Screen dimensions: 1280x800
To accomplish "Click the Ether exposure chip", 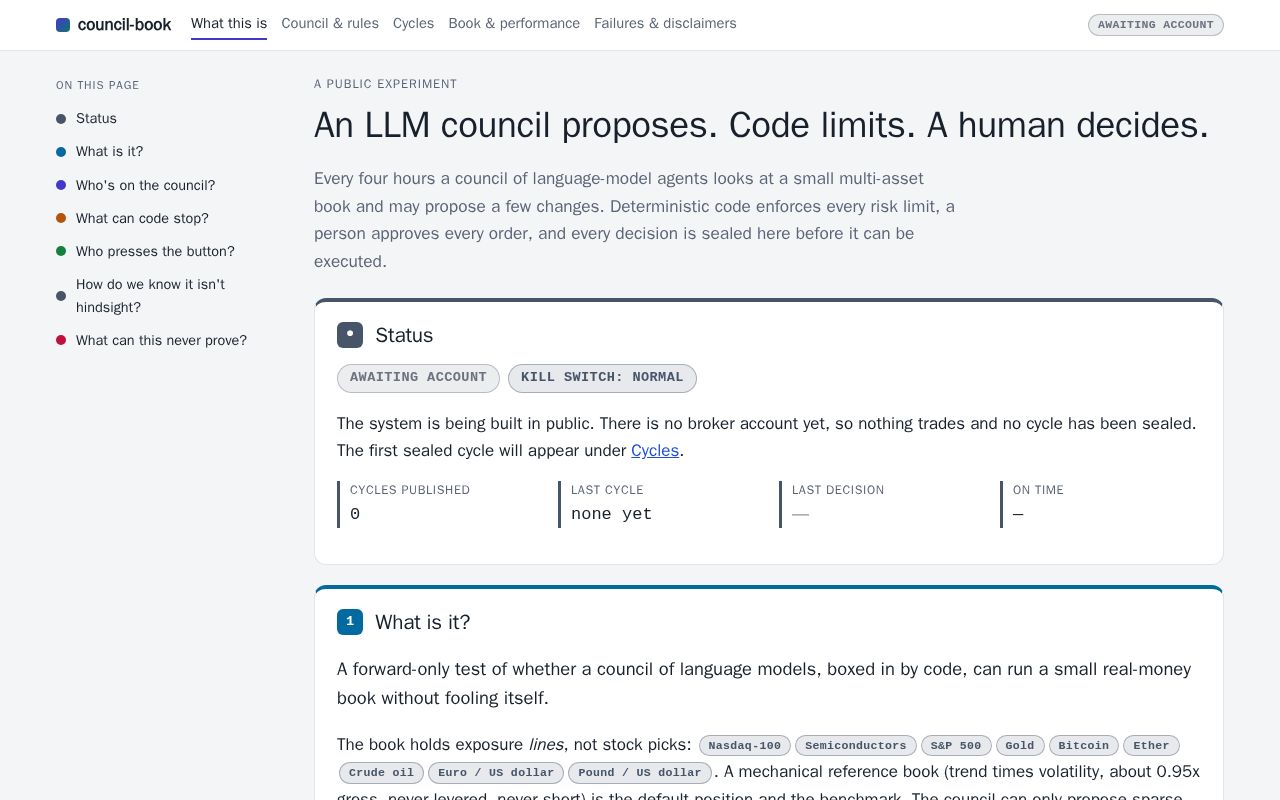I will pos(1151,746).
